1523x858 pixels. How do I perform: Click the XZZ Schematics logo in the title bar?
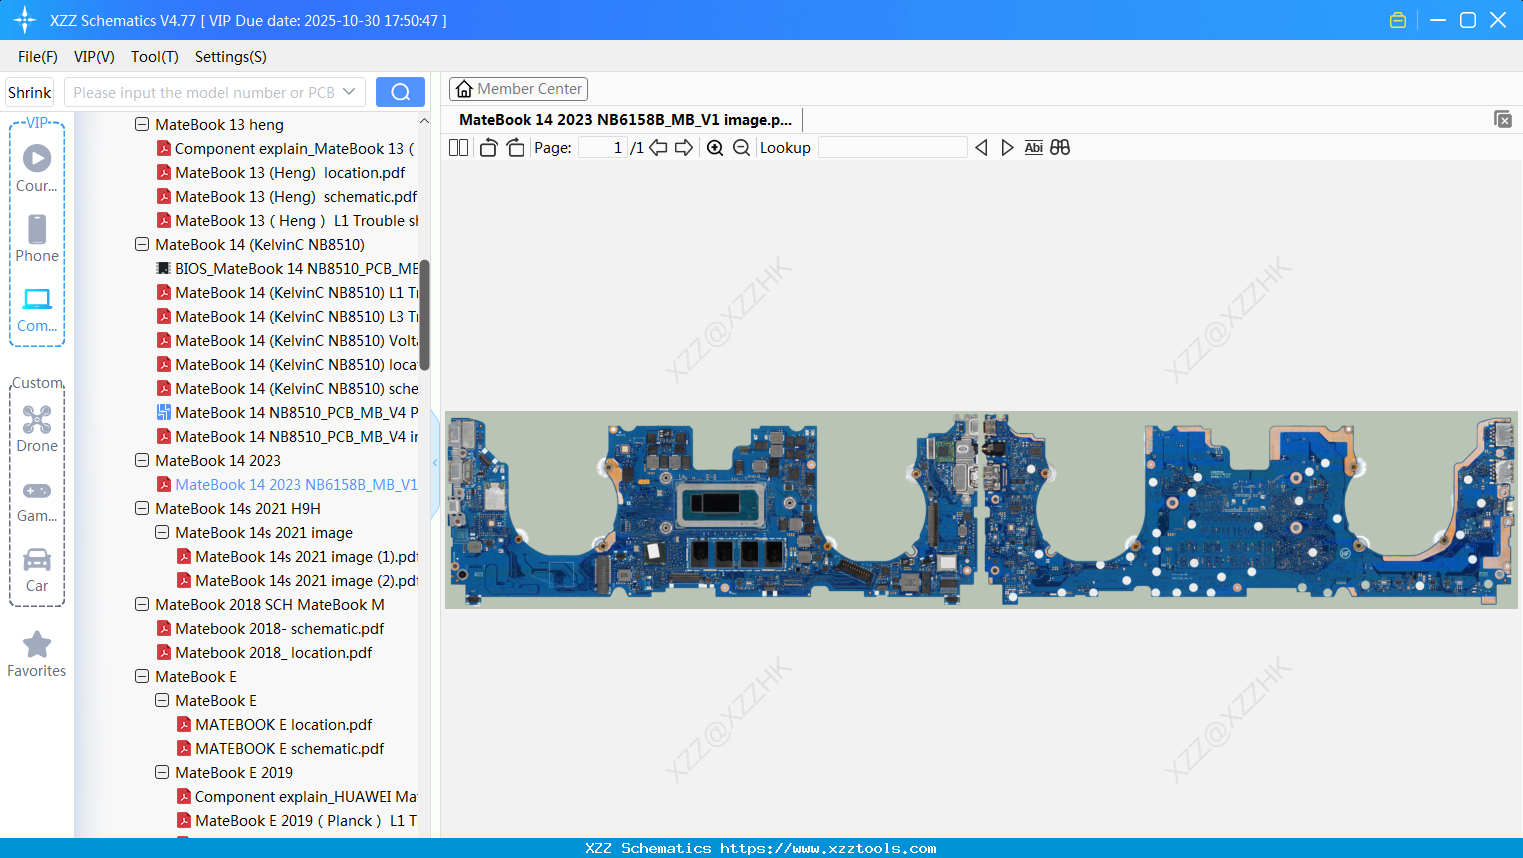pos(25,20)
